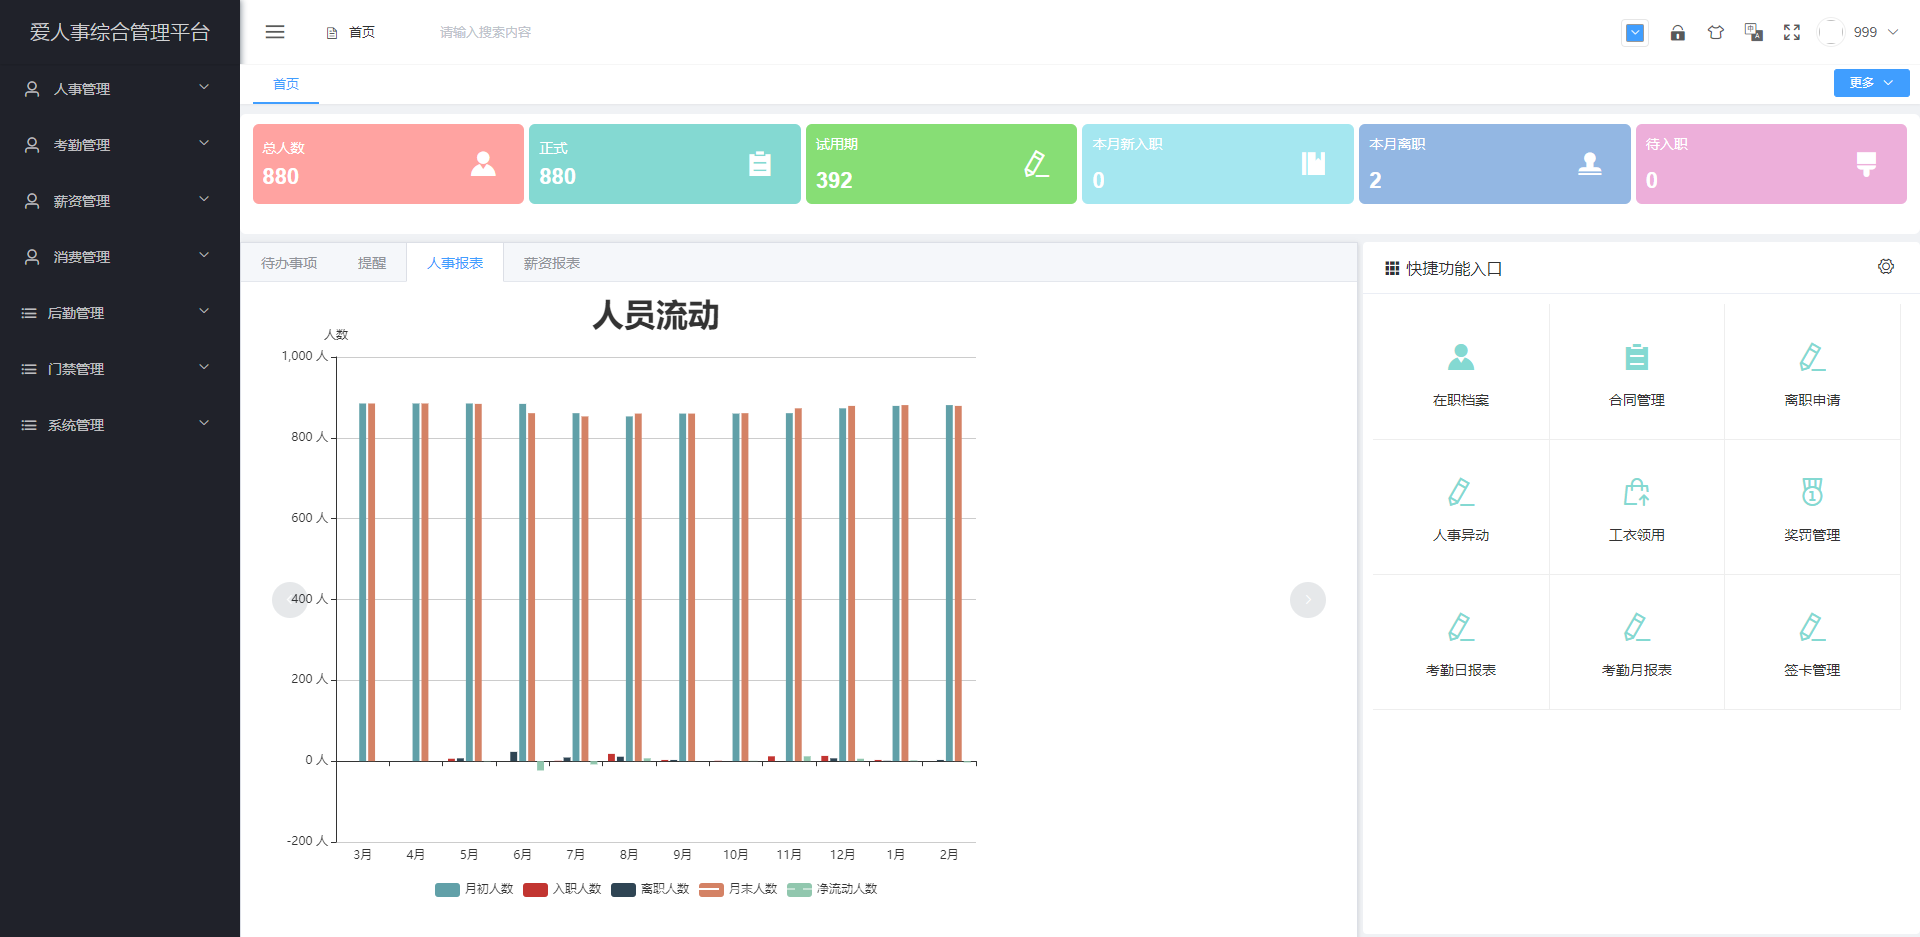Switch to the 薪资报表 tab

point(552,263)
